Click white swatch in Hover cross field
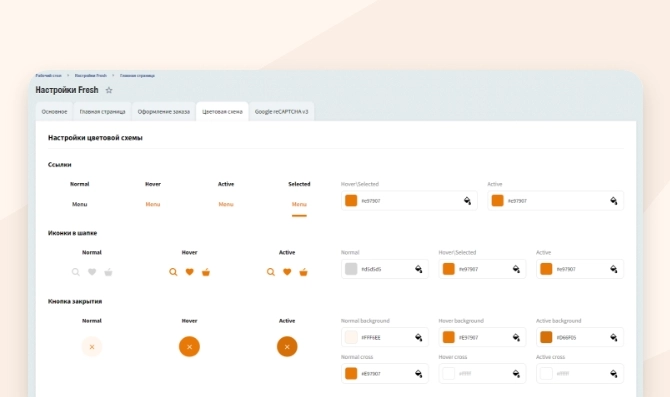This screenshot has height=397, width=670. pos(449,373)
